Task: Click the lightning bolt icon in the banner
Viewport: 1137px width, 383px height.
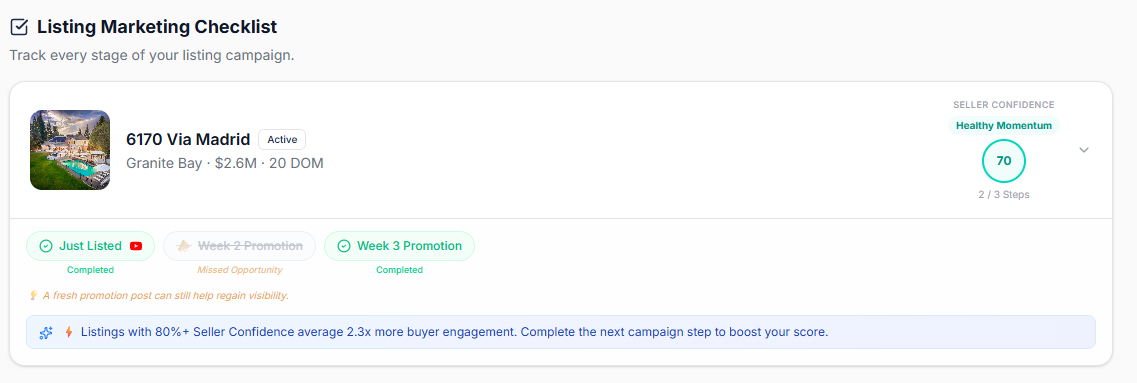Action: pyautogui.click(x=69, y=332)
